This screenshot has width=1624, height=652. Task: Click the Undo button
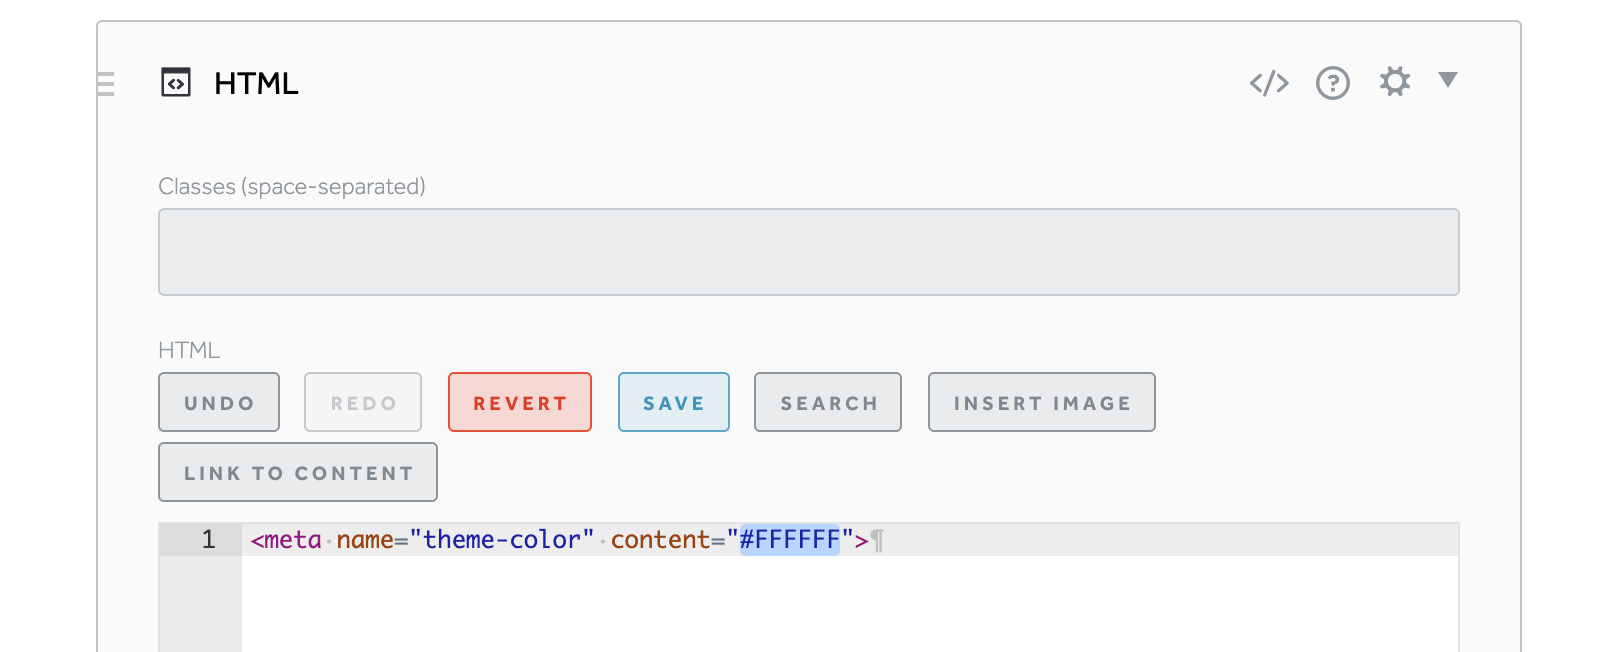point(219,402)
